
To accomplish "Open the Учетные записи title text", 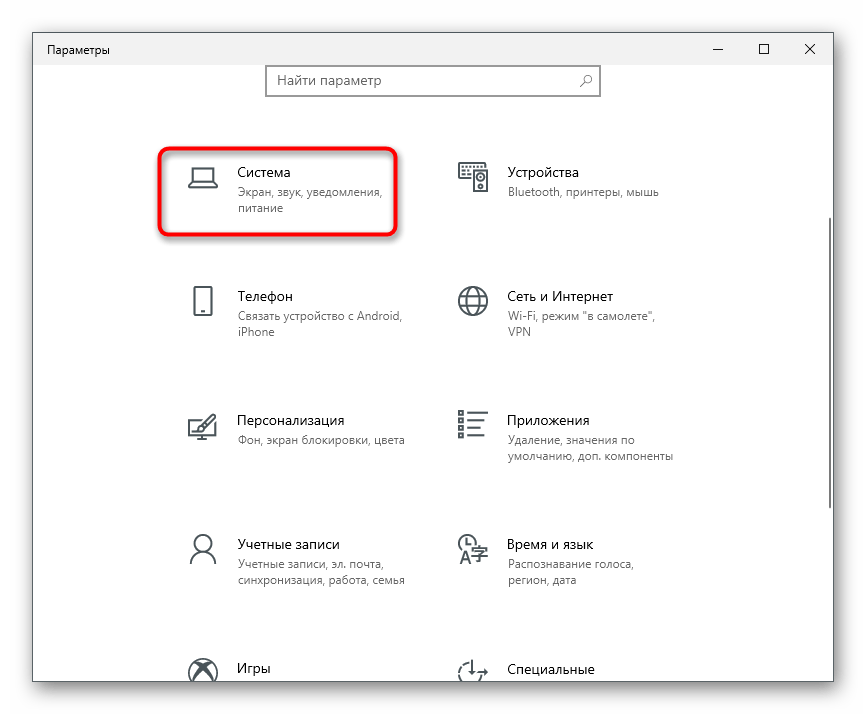I will tap(289, 545).
